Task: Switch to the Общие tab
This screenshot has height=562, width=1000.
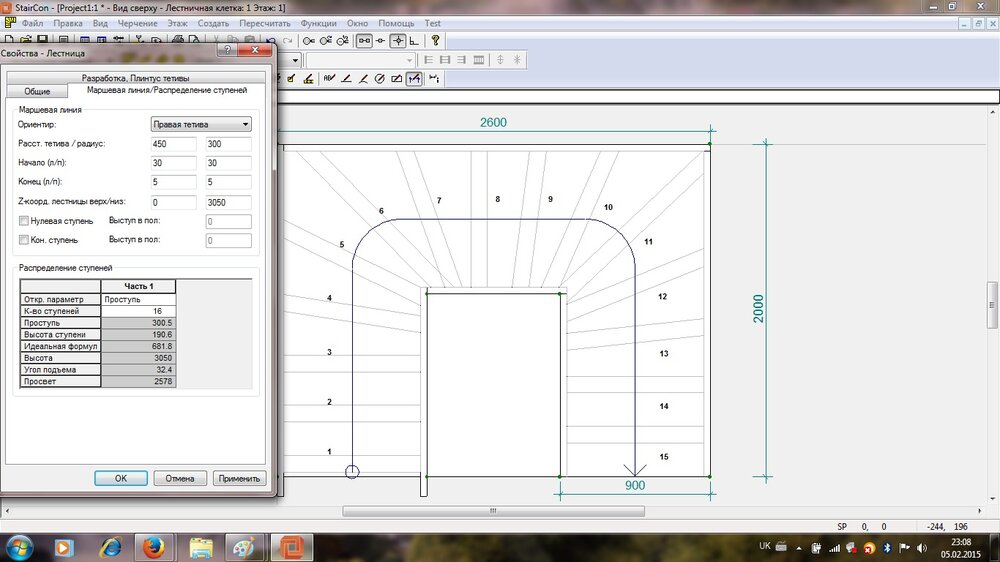Action: pyautogui.click(x=38, y=91)
